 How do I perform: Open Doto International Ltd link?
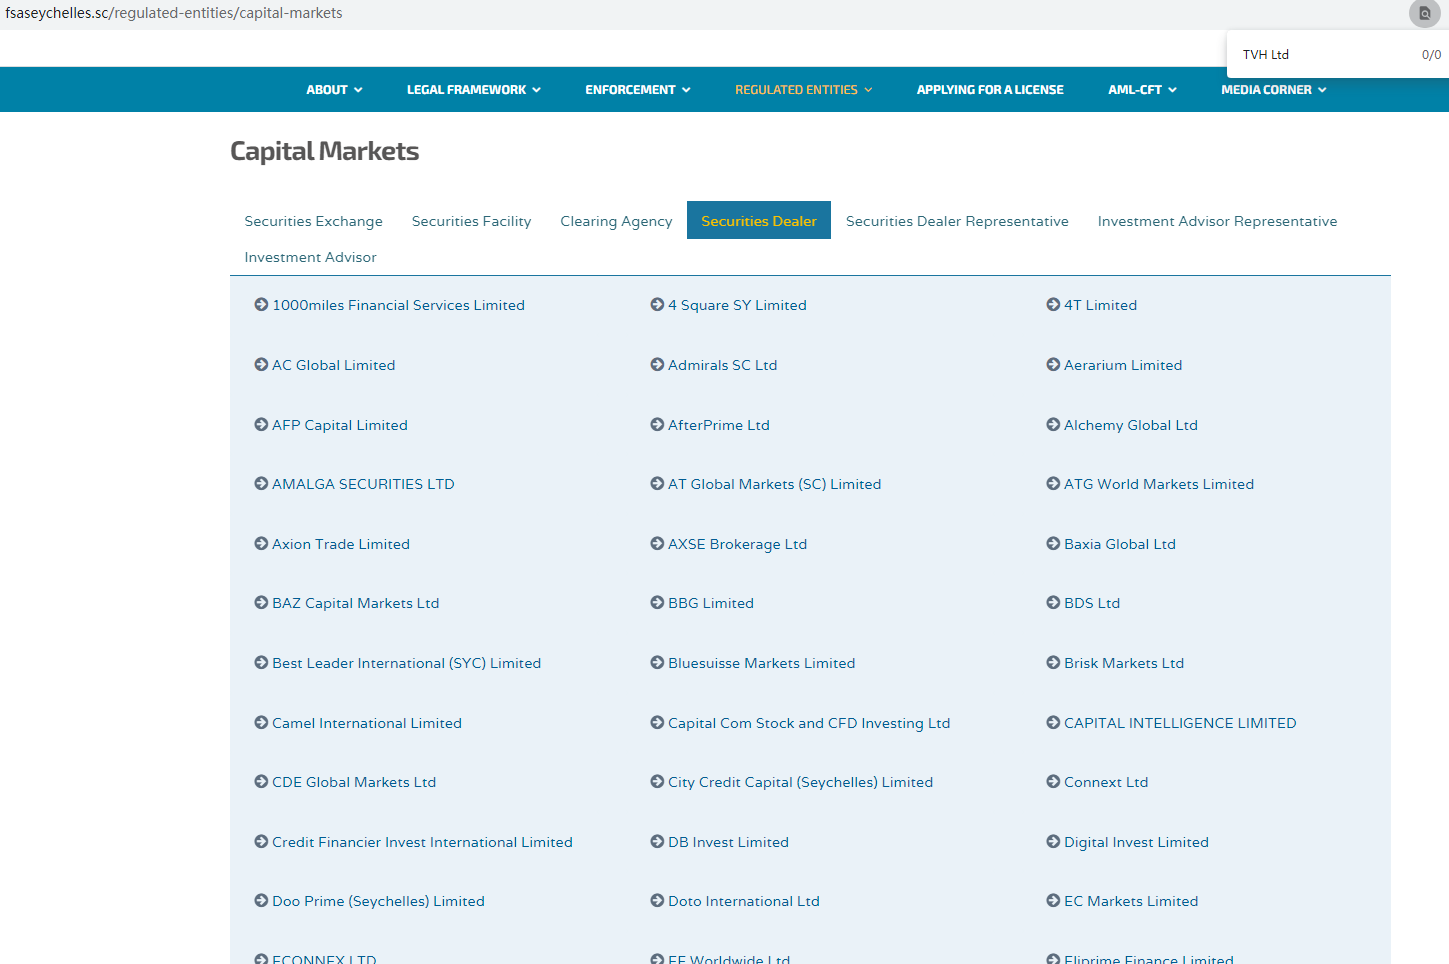(x=744, y=901)
